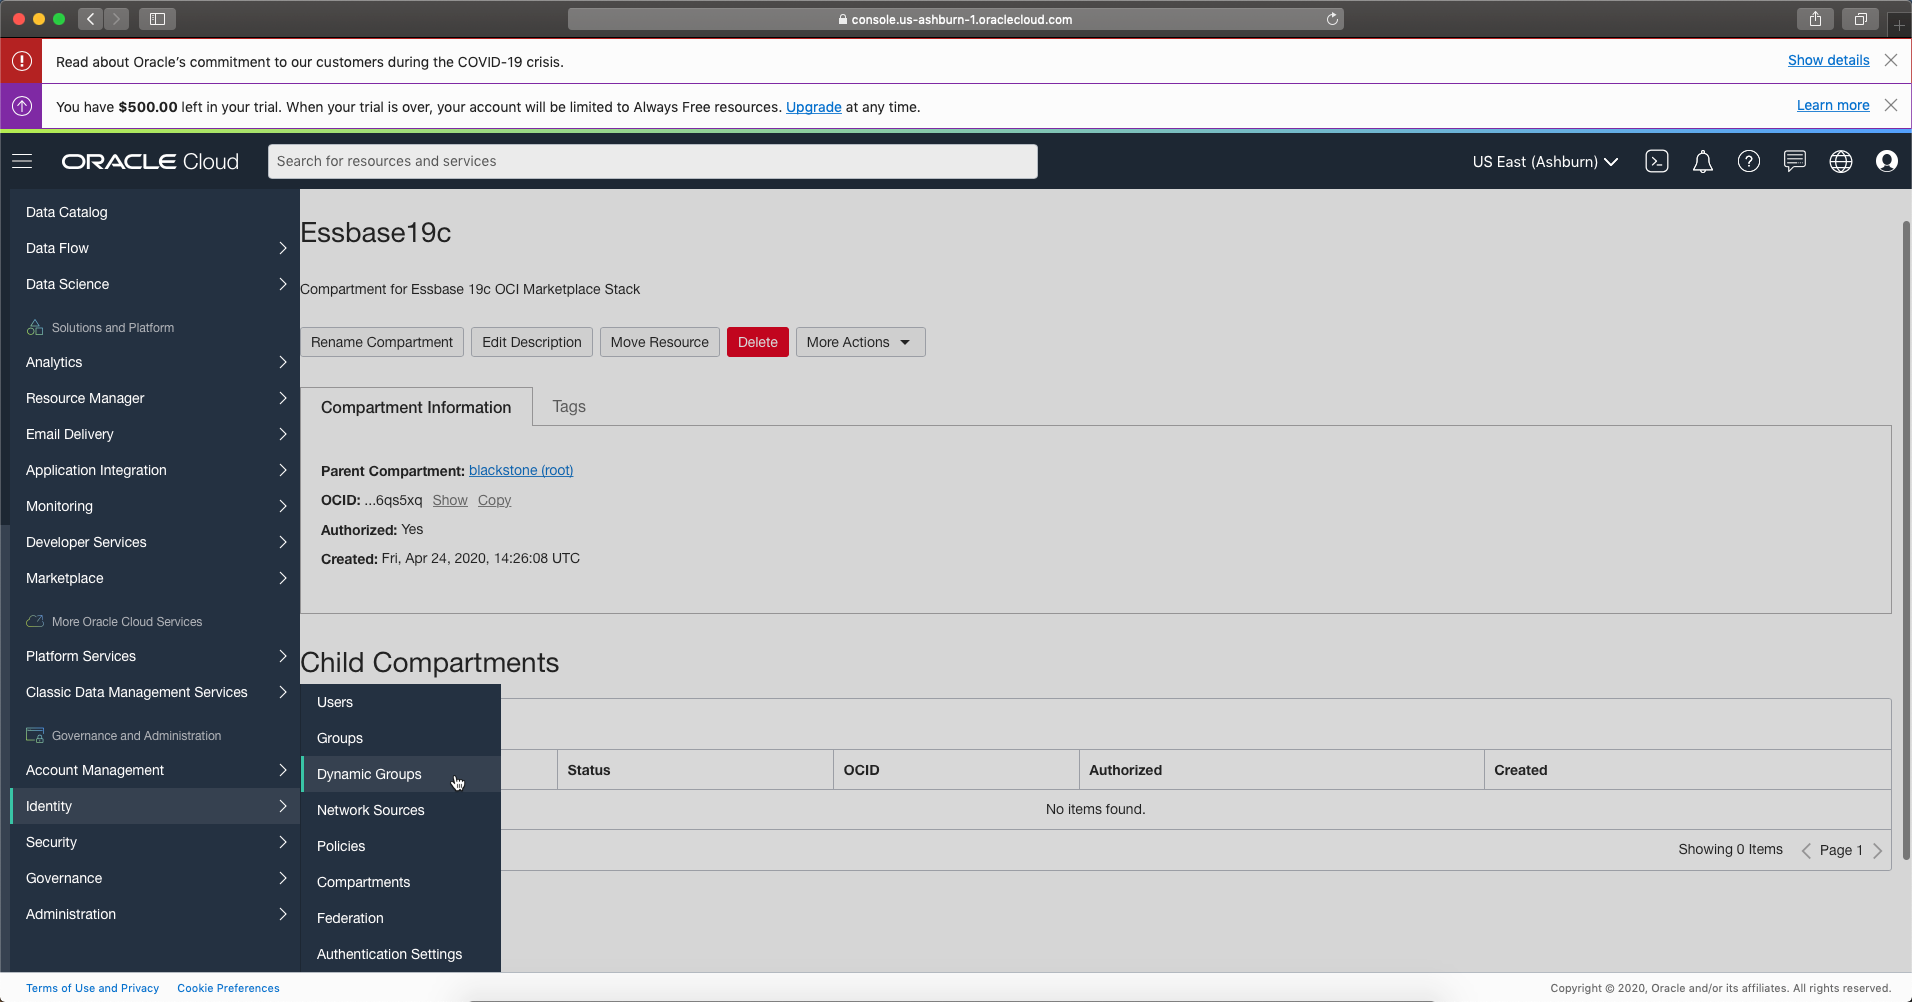Image resolution: width=1912 pixels, height=1002 pixels.
Task: Open Policies in the Identity submenu
Action: pyautogui.click(x=341, y=846)
